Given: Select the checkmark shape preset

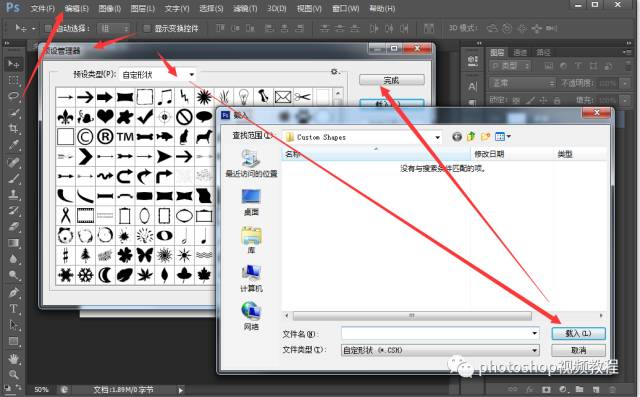Looking at the screenshot, I should (x=144, y=117).
